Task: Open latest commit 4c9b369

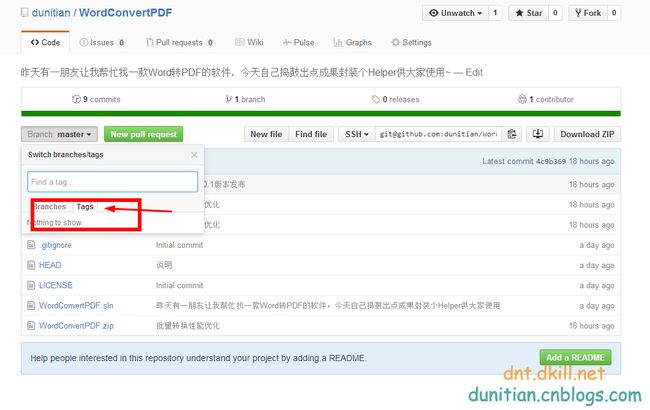Action: [551, 161]
